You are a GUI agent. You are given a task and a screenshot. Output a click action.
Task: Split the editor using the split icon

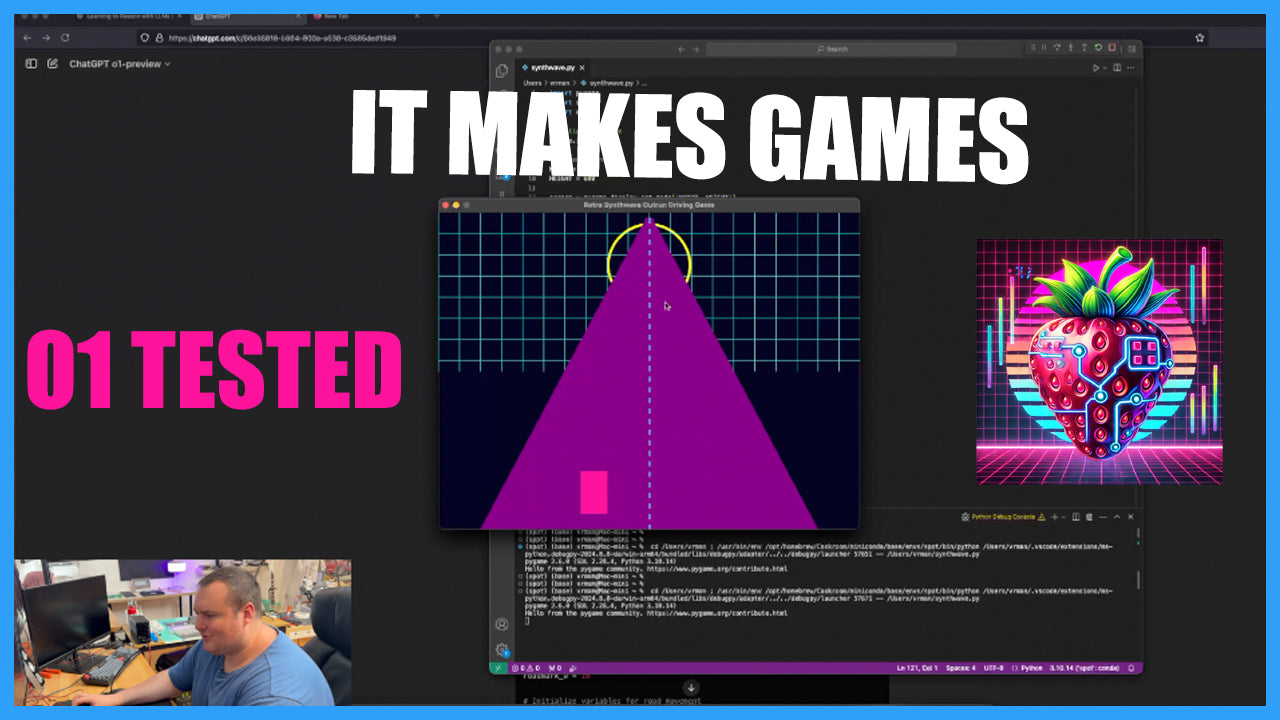click(x=1117, y=67)
